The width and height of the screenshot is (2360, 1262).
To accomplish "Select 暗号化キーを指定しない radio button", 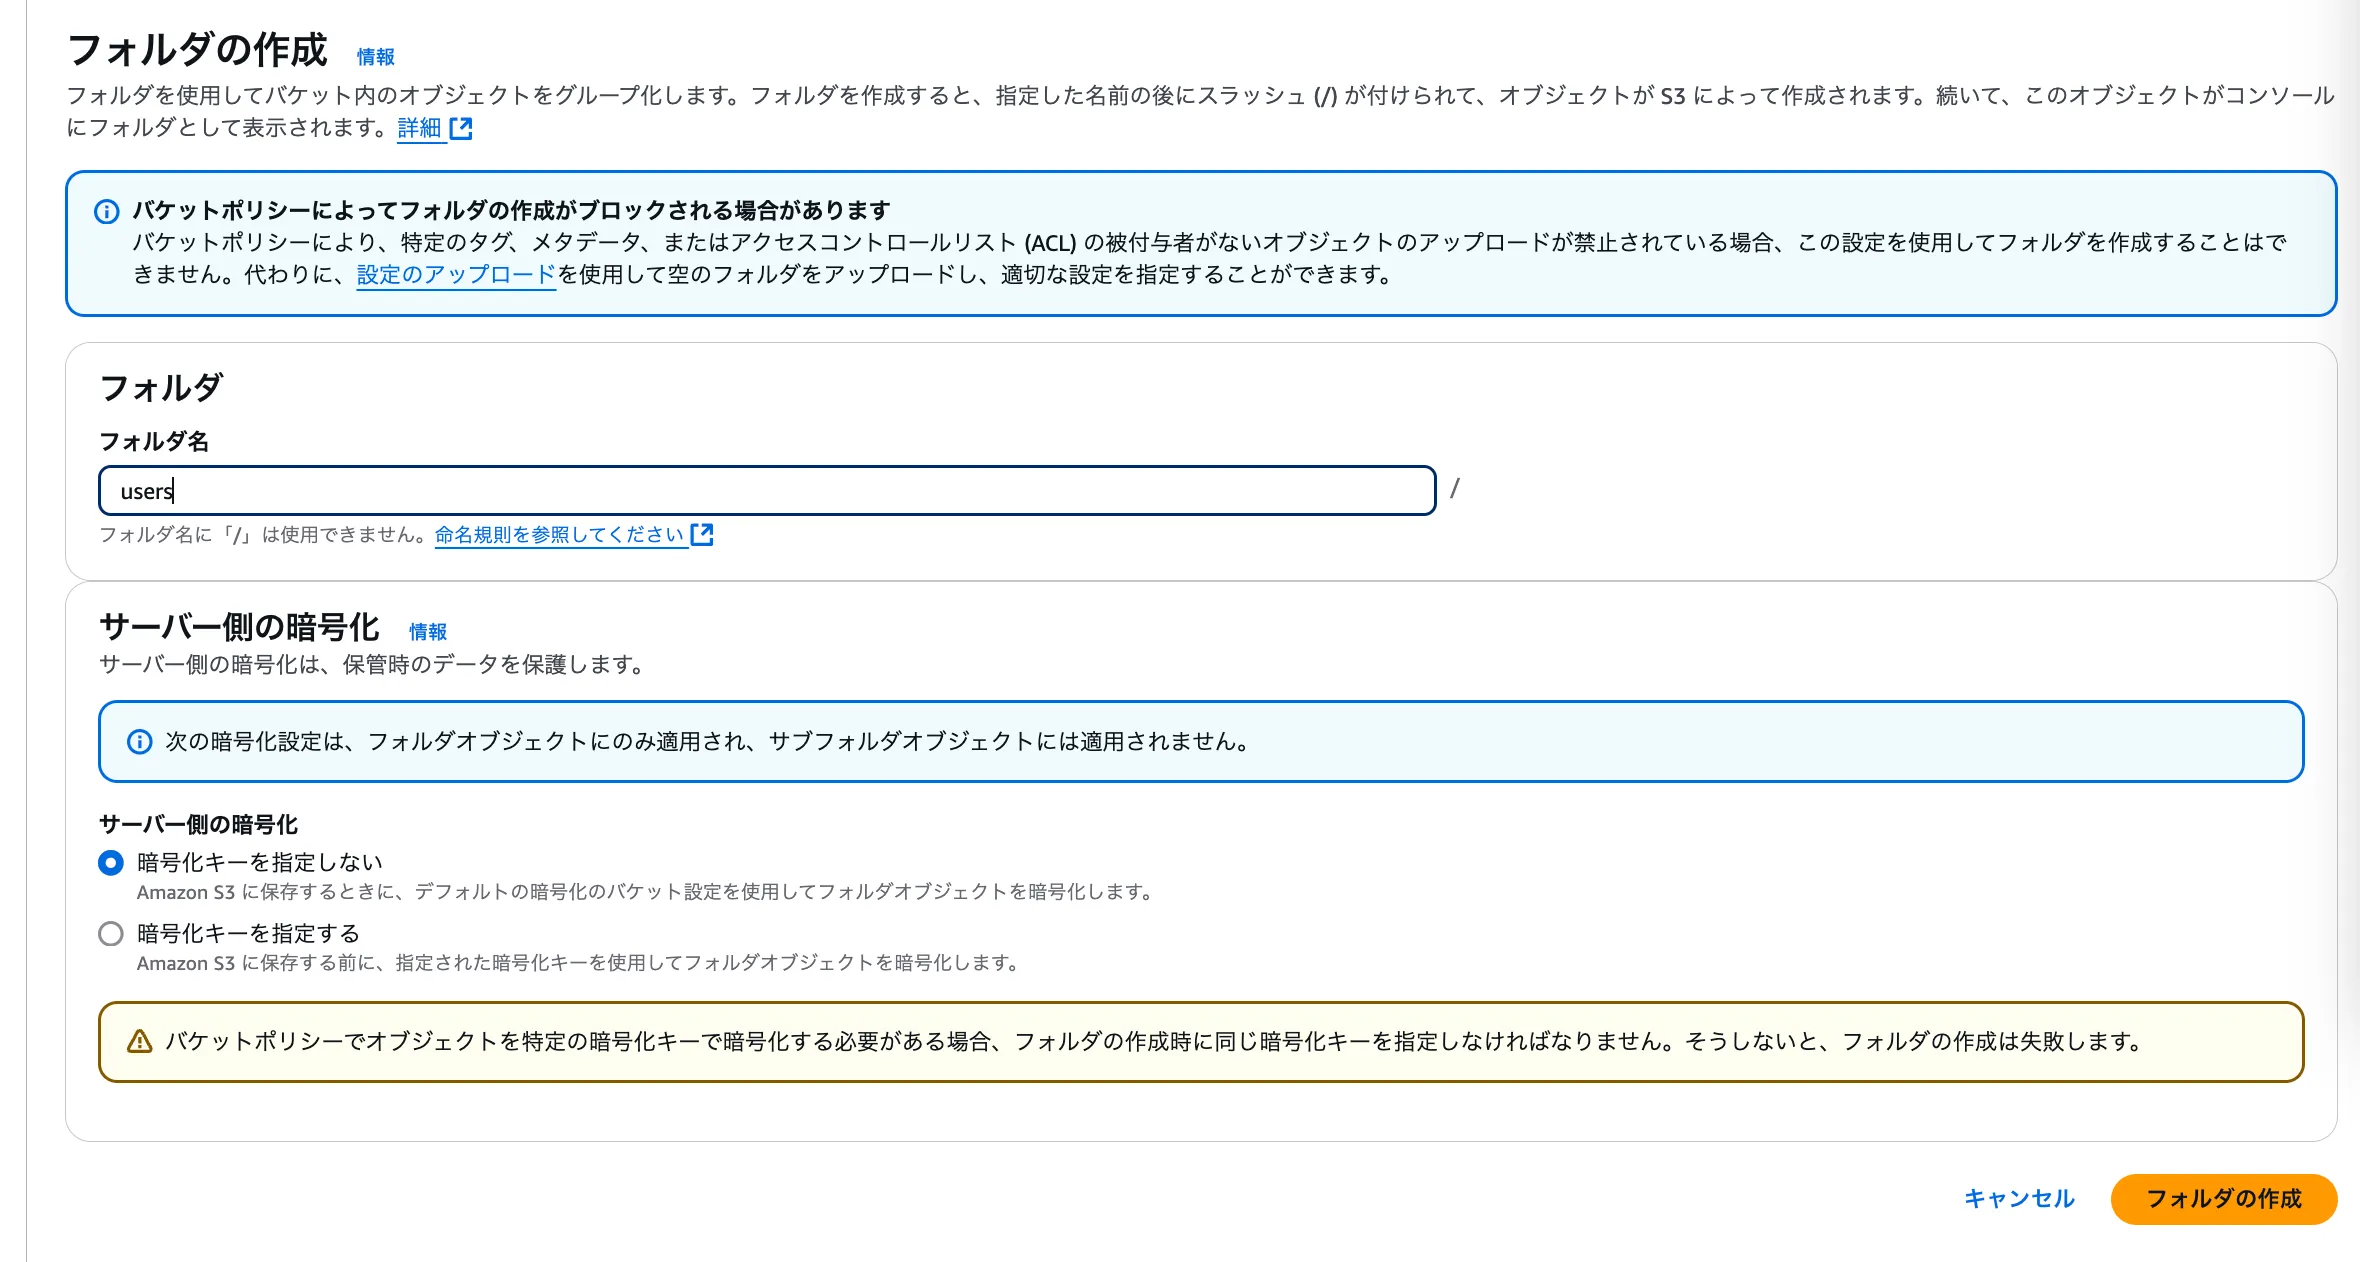I will pos(111,863).
